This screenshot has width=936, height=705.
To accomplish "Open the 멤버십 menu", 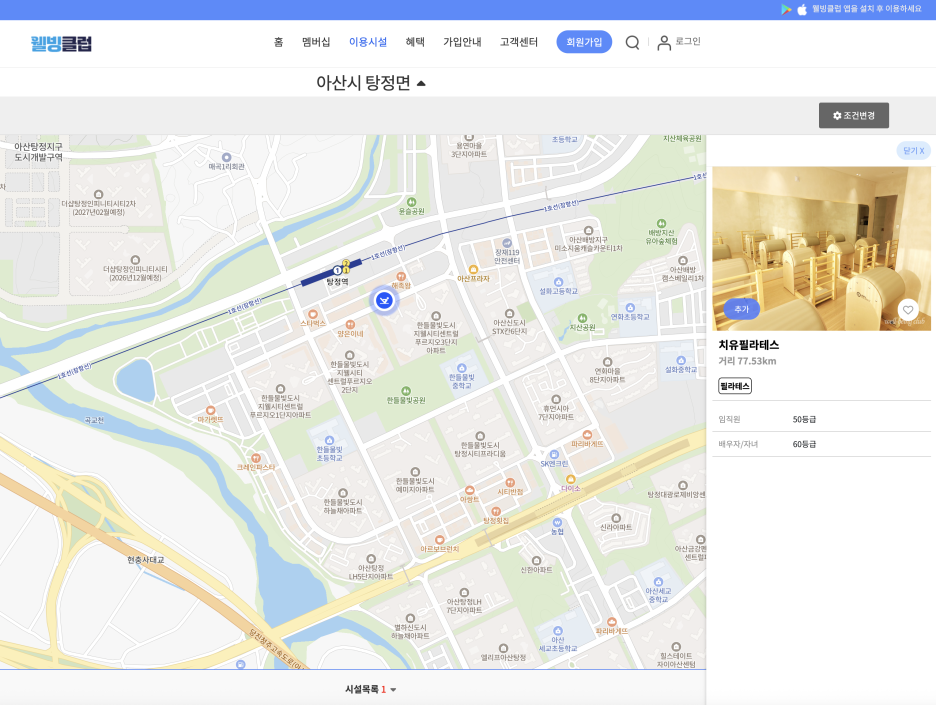I will tap(316, 42).
